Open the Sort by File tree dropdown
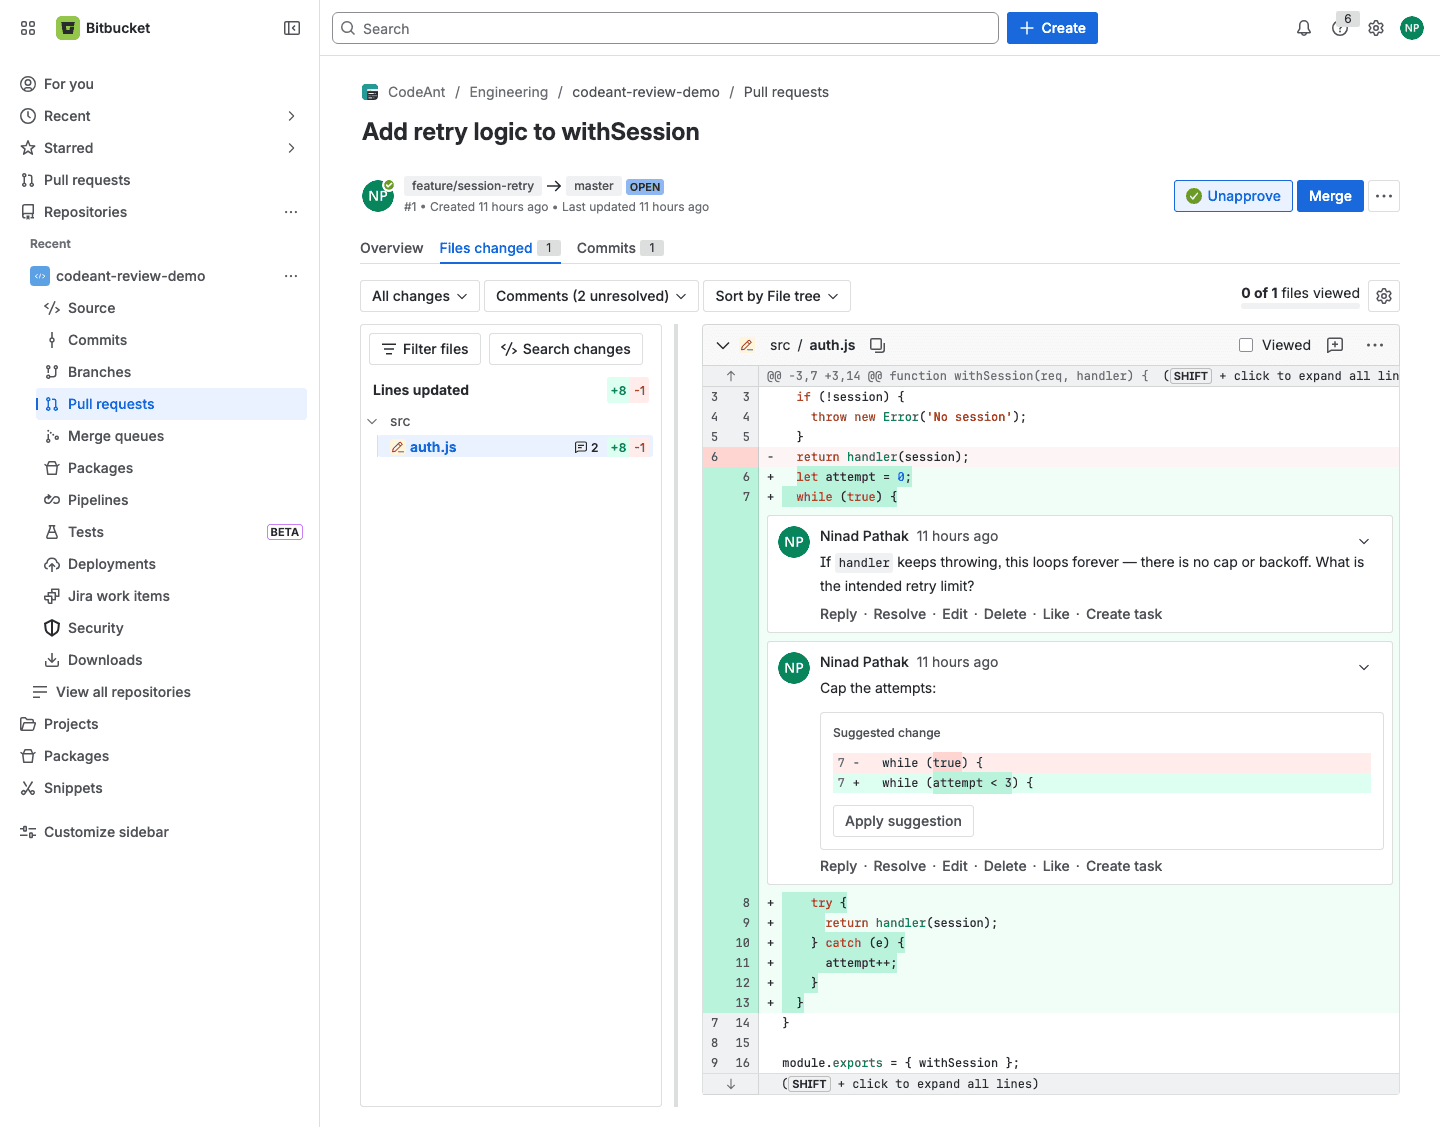This screenshot has height=1127, width=1440. (777, 296)
